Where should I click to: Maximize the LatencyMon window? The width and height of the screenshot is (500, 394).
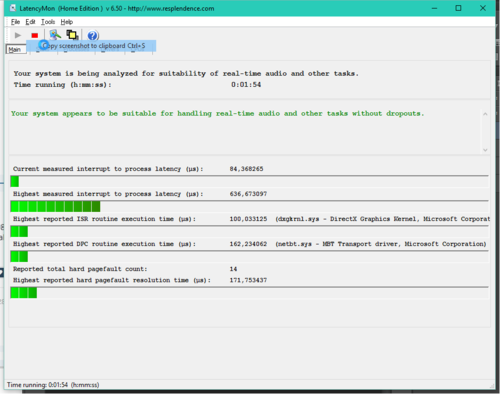click(x=458, y=8)
